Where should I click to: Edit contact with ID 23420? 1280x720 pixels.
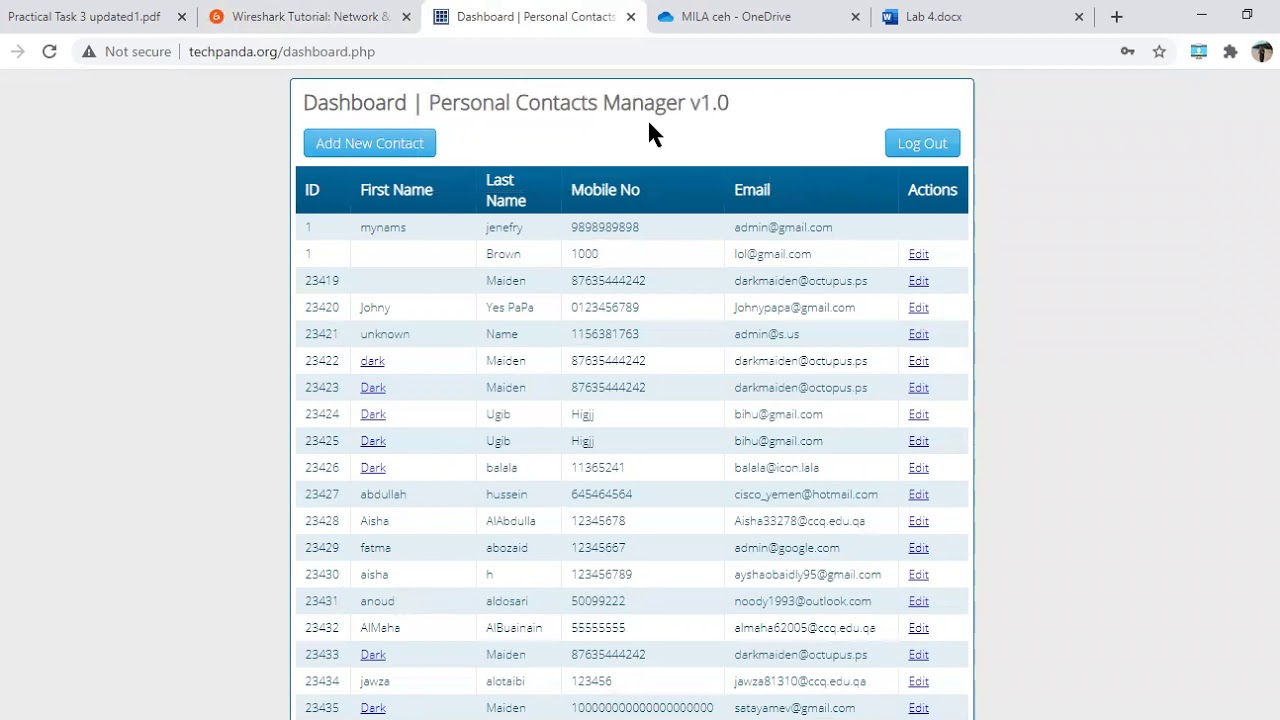point(918,308)
